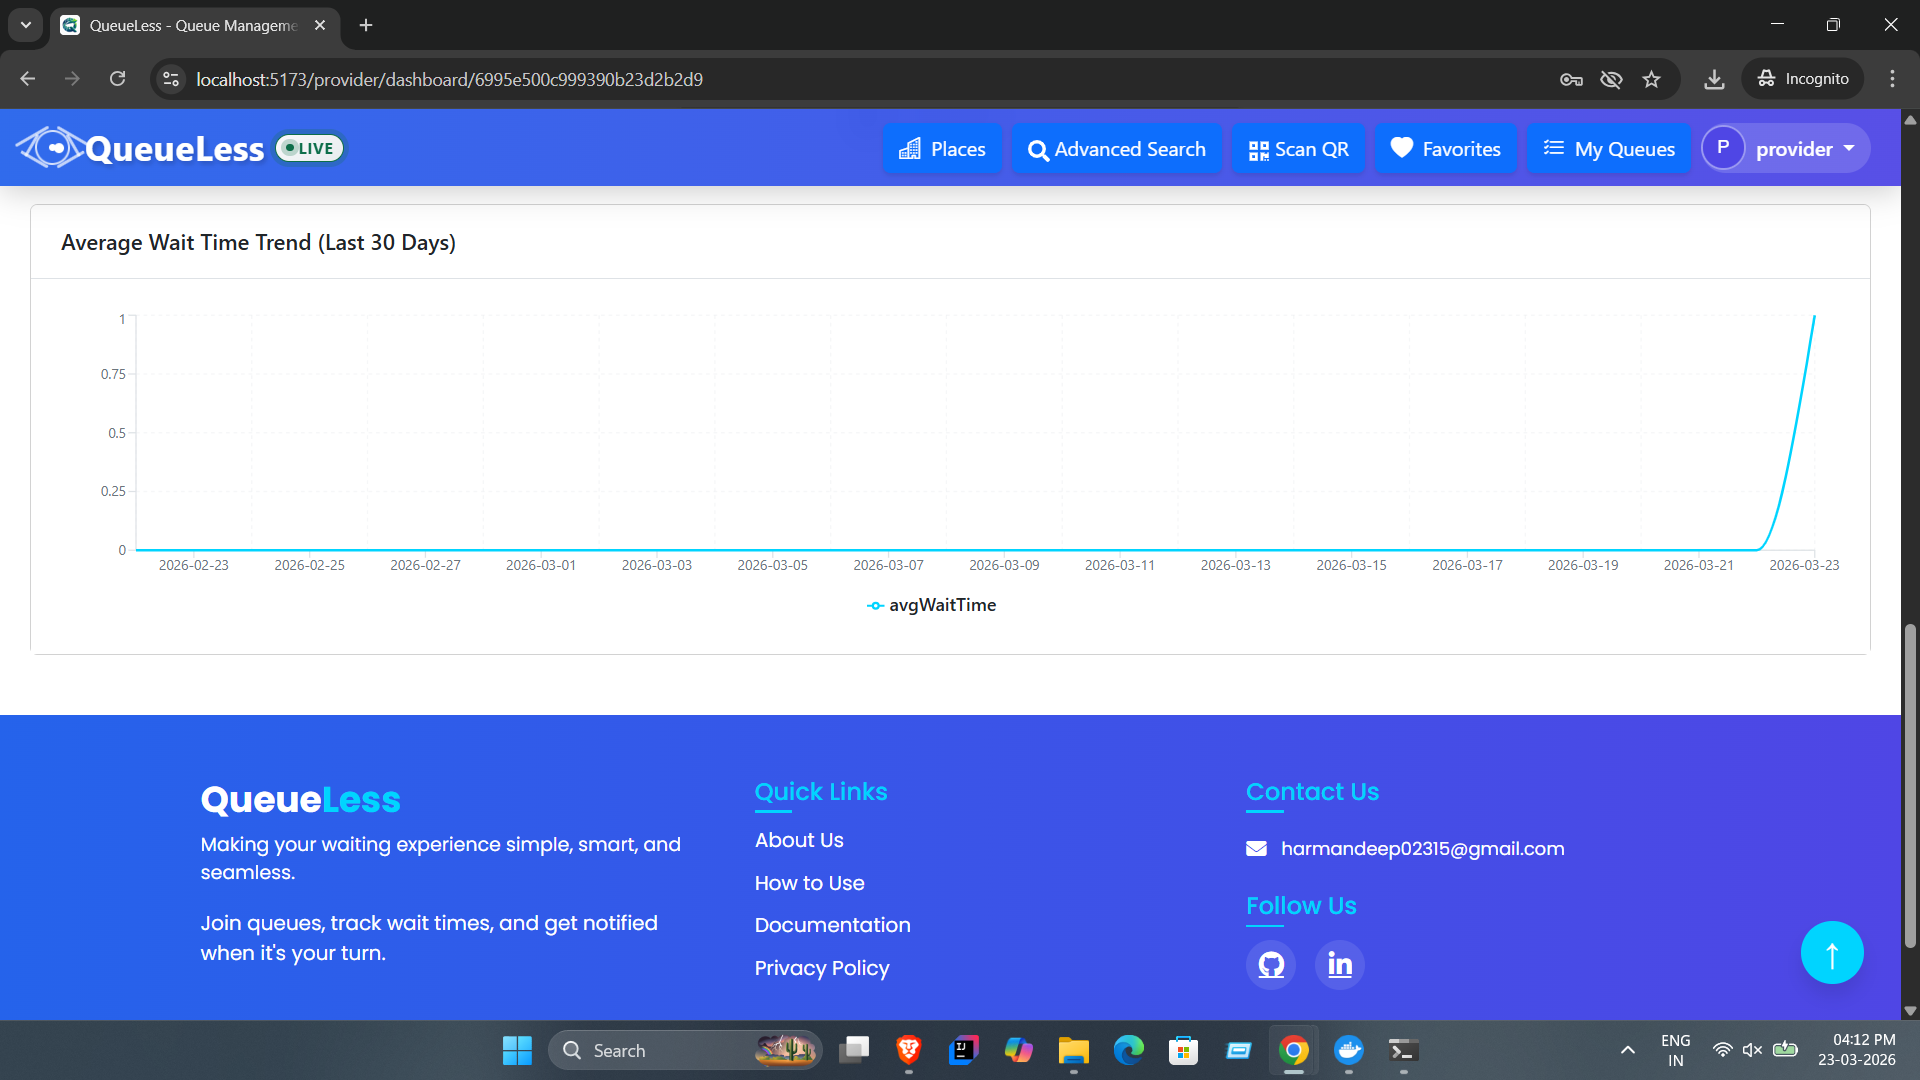Click the Incognito indicator button

pos(1803,79)
